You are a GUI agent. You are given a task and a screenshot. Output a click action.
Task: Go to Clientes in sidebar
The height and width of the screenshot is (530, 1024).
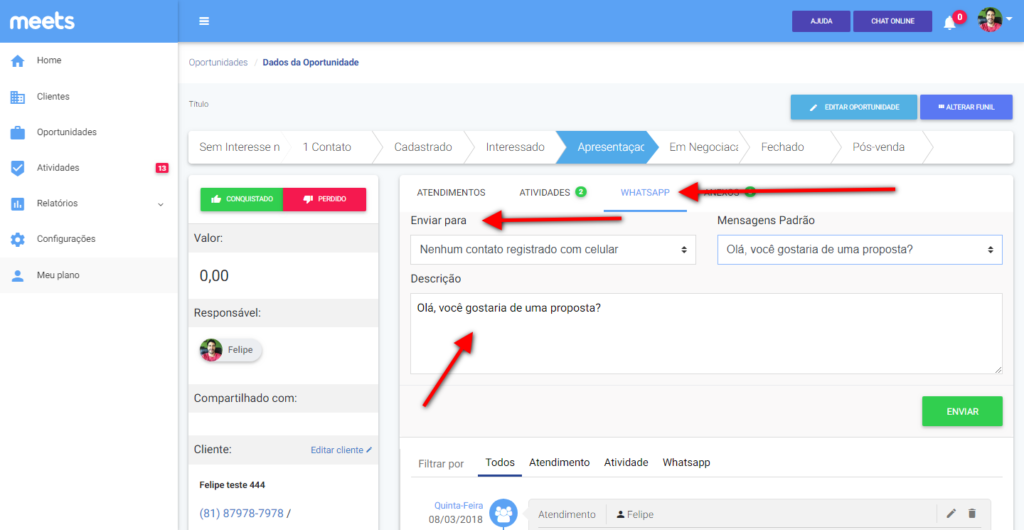53,97
